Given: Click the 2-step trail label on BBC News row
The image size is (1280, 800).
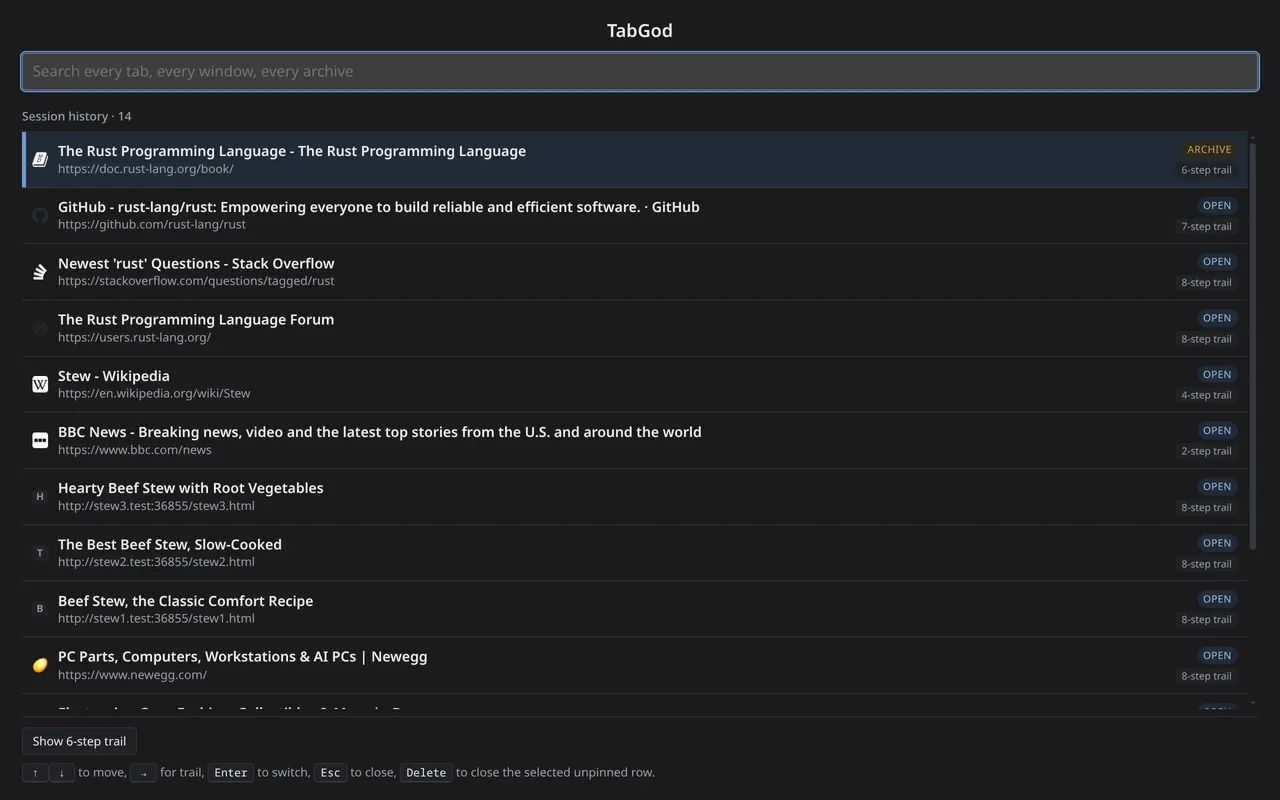Looking at the screenshot, I should [x=1206, y=451].
